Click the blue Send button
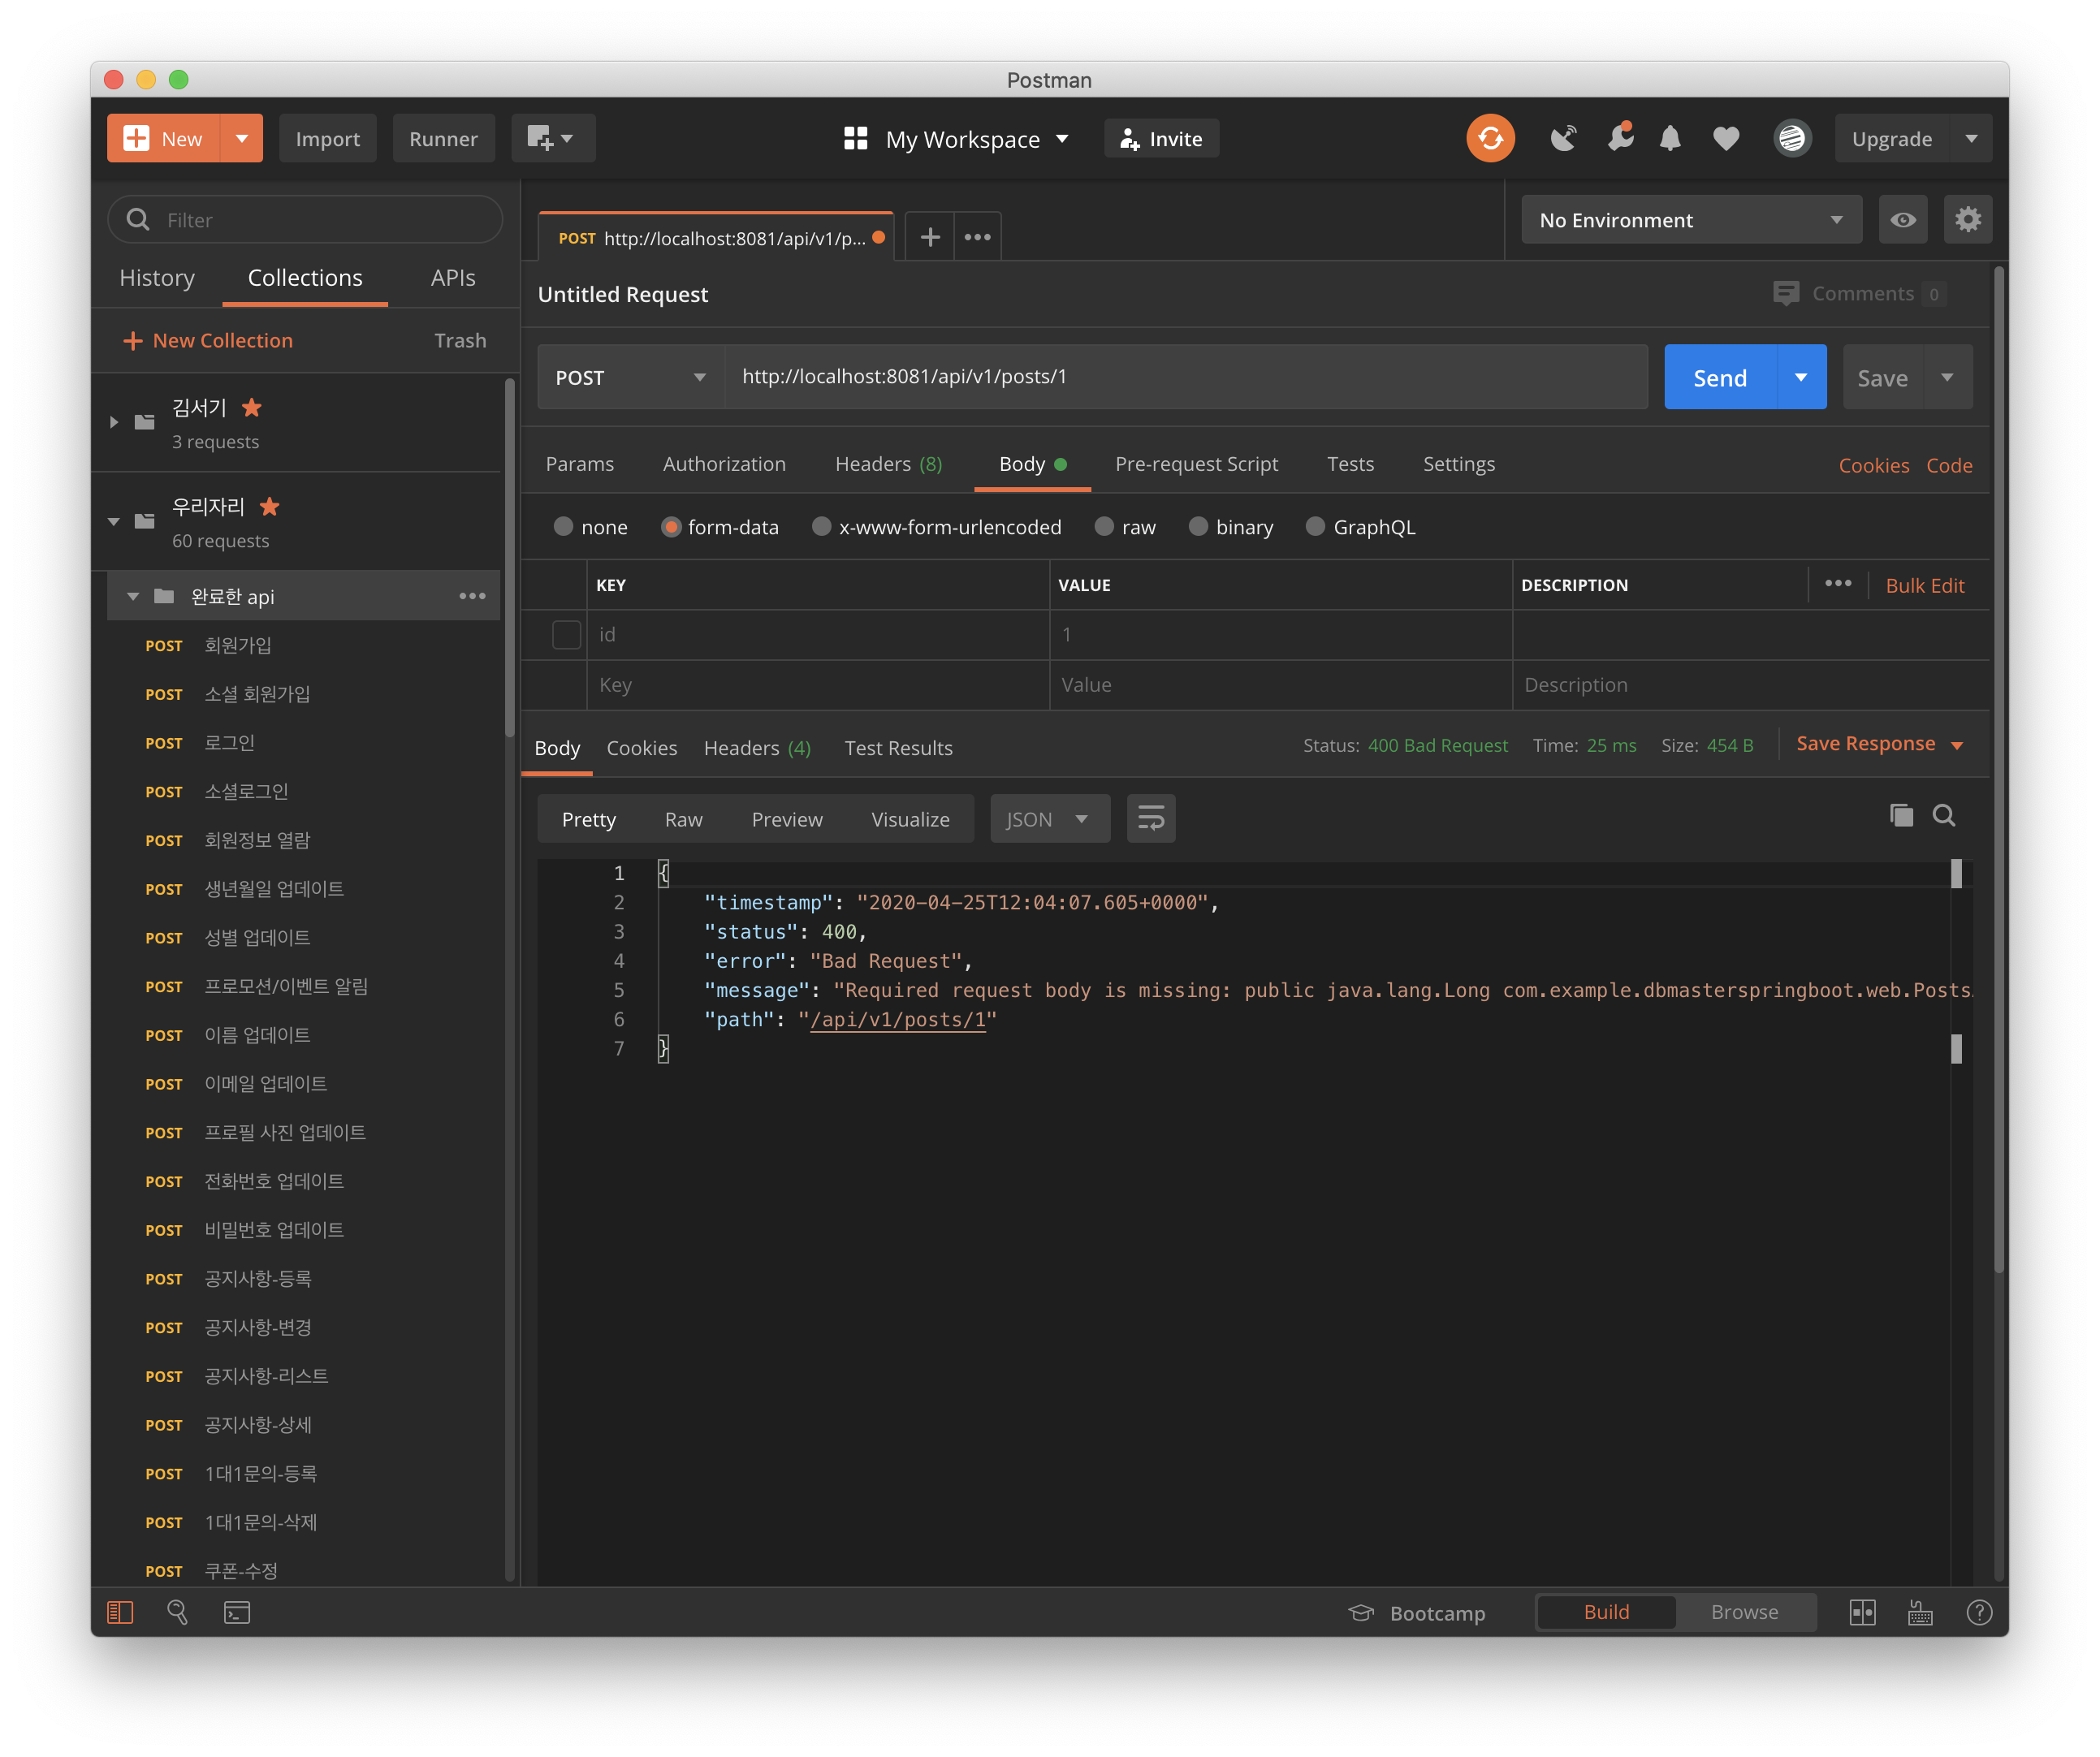This screenshot has width=2100, height=1757. click(x=1719, y=378)
